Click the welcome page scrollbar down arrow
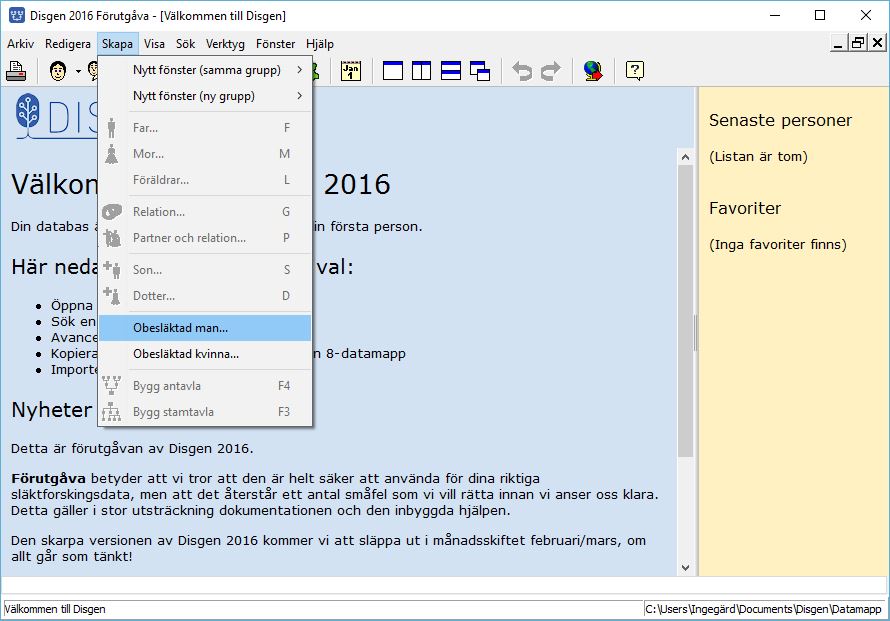Viewport: 890px width, 621px height. click(686, 568)
